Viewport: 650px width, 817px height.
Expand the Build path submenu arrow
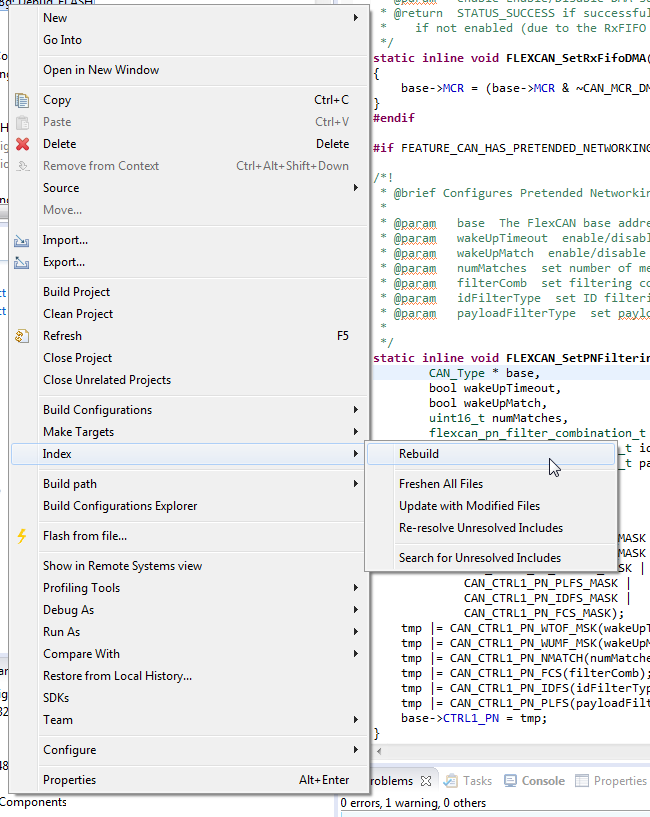355,484
